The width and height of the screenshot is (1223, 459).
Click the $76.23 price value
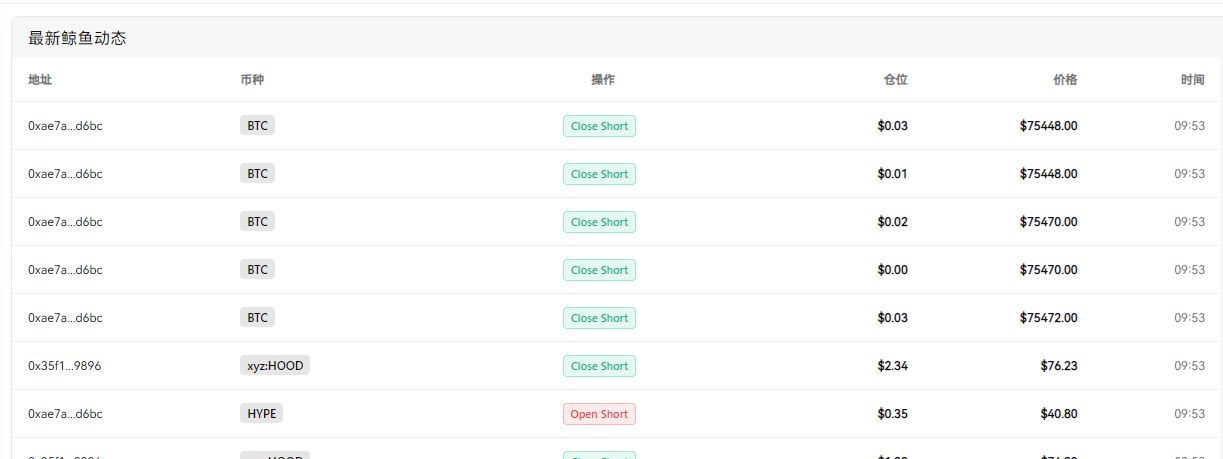click(1058, 366)
